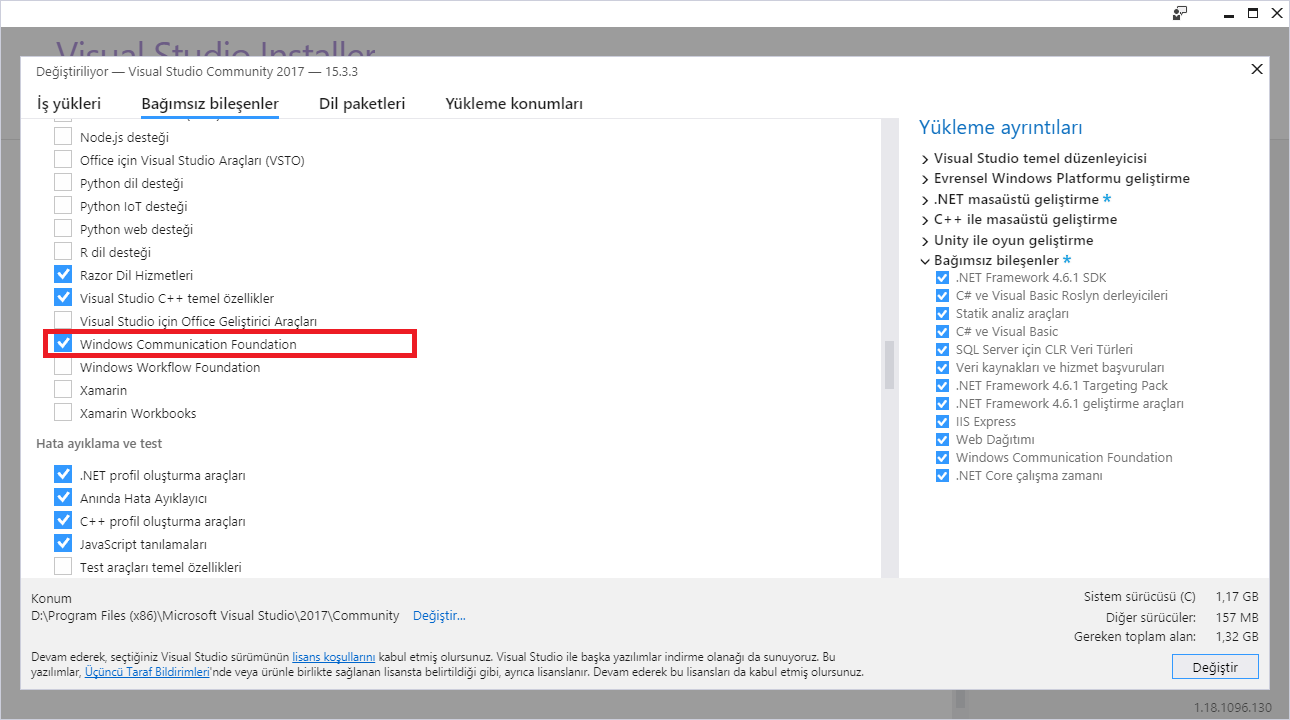The image size is (1290, 720).
Task: Tick the Xamarin checkbox
Action: [x=63, y=390]
